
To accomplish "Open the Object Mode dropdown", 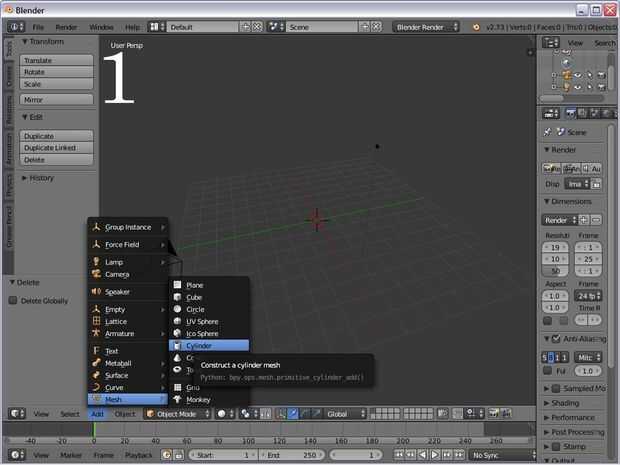I will click(177, 414).
